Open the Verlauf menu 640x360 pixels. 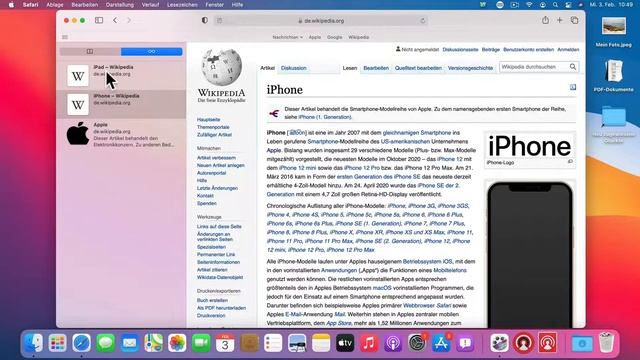150,5
